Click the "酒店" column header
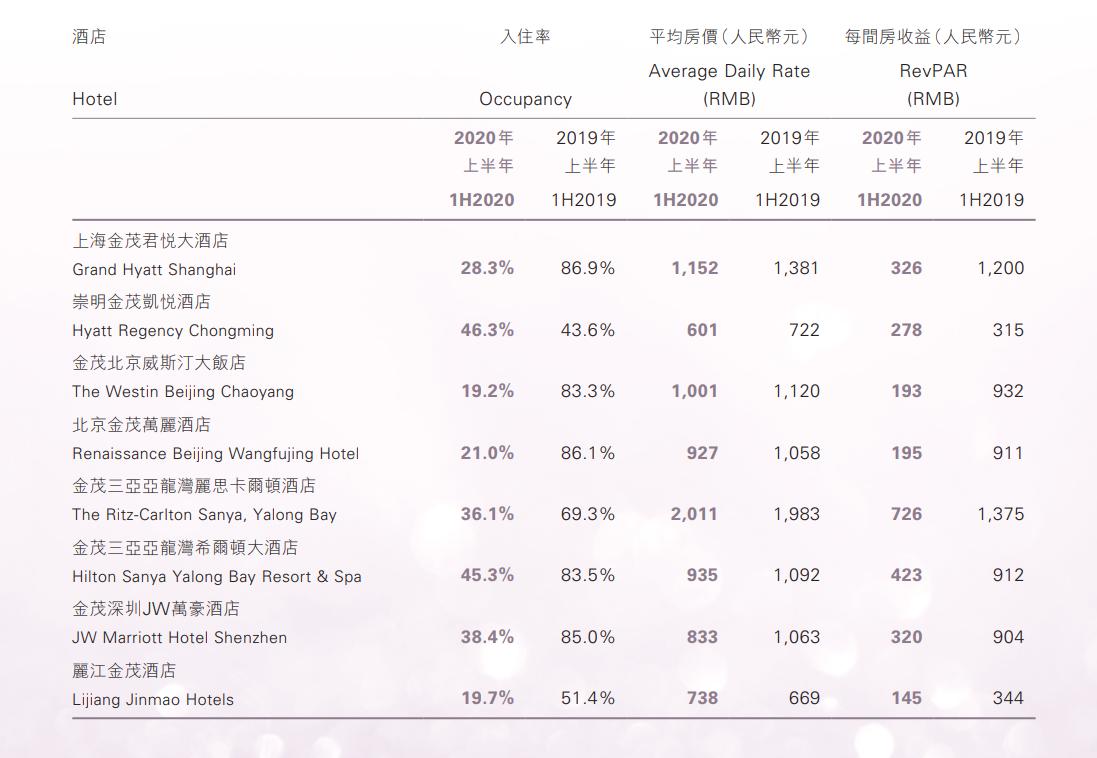1097x758 pixels. pos(89,36)
